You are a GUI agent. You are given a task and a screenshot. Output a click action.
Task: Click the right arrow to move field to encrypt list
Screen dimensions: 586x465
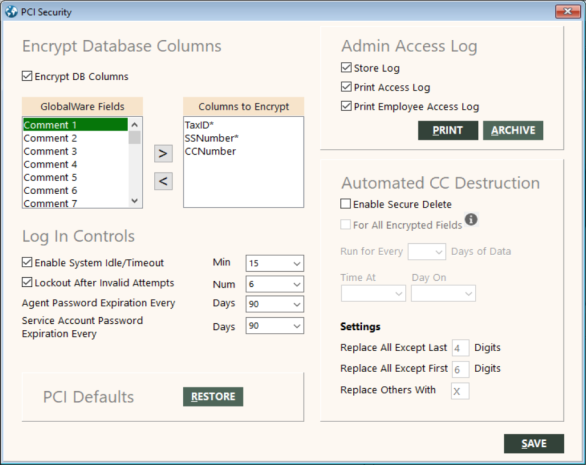point(163,154)
